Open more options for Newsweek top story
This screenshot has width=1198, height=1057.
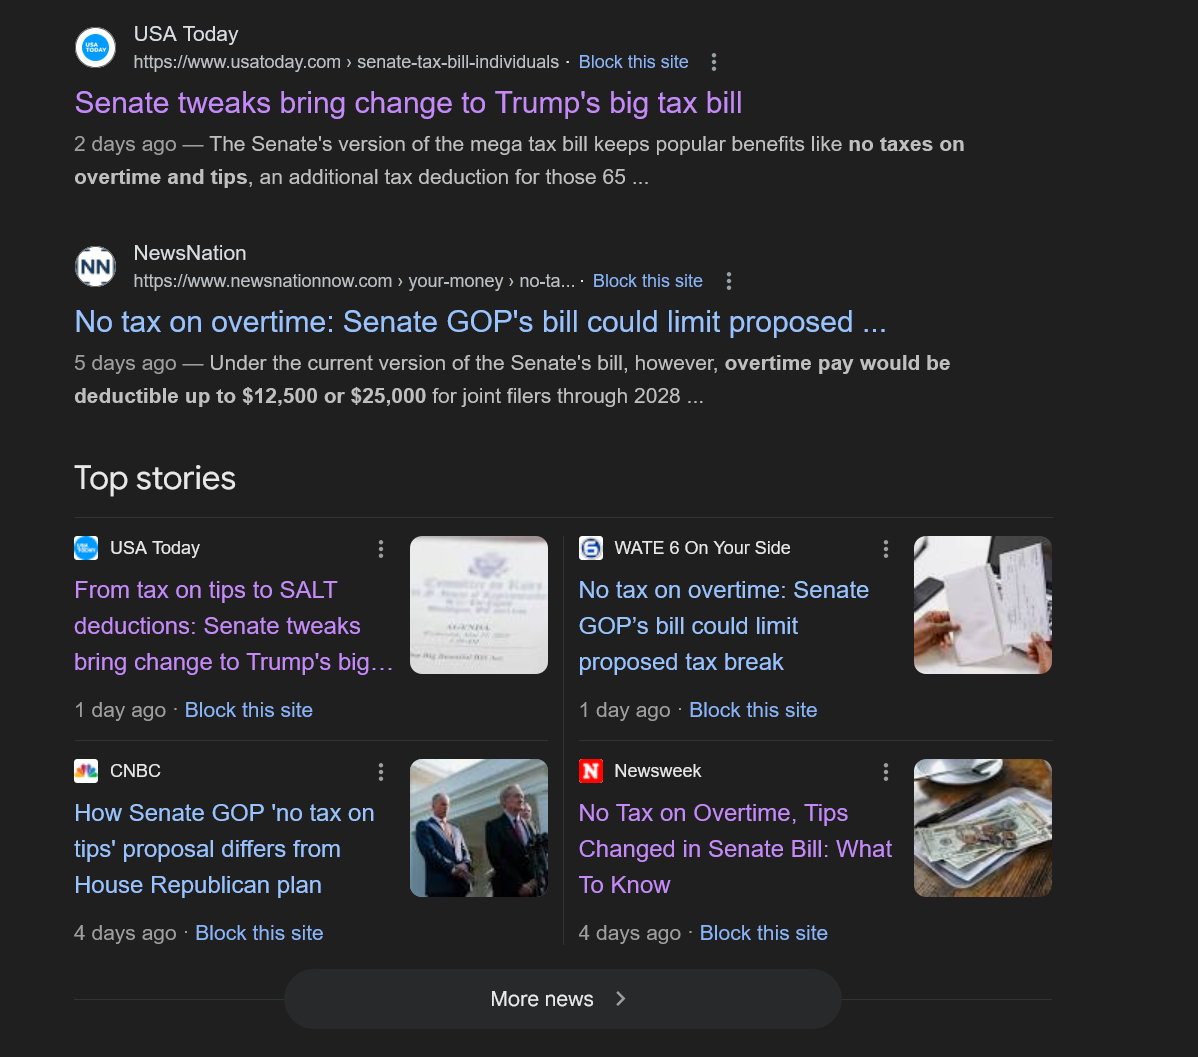tap(886, 772)
